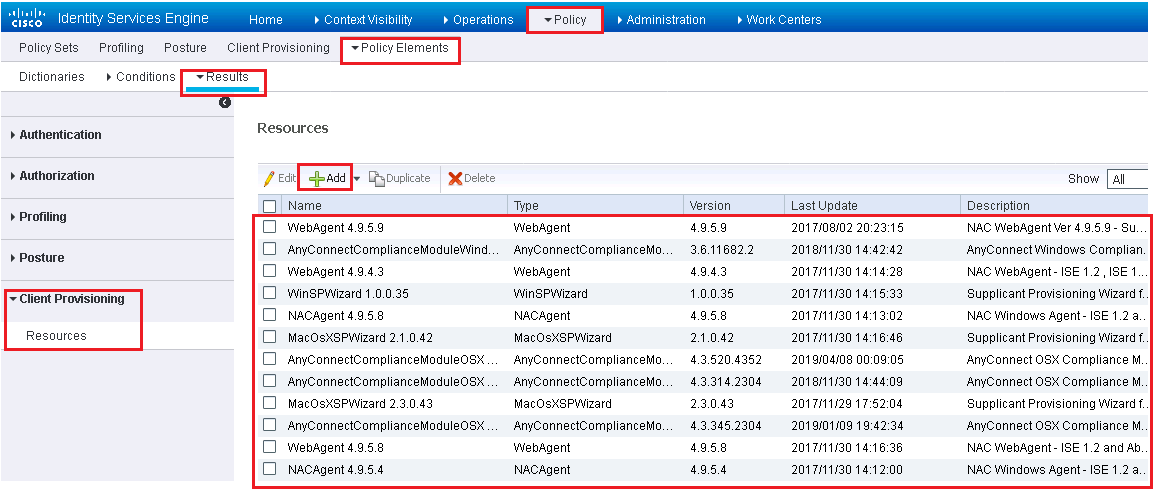Click the red X Delete button
Viewport: 1160px width, 501px height.
[472, 178]
